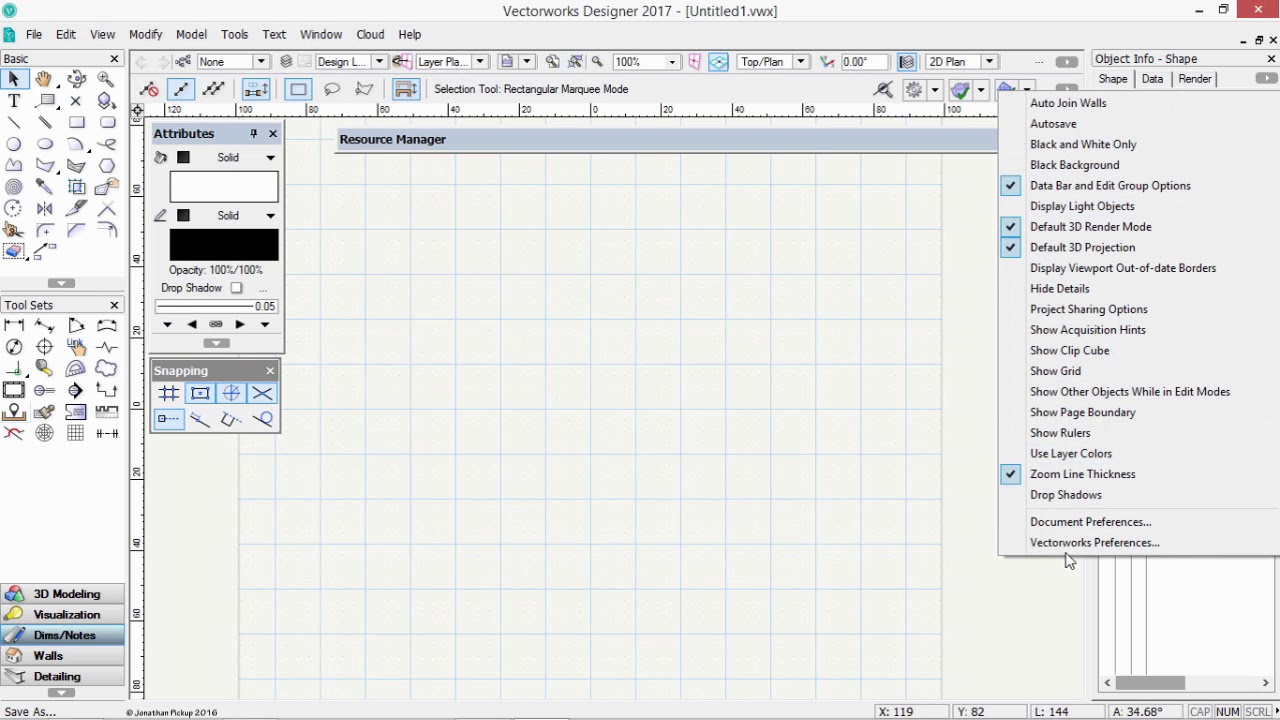Toggle Snap to Grid in Snapping palette
1280x720 pixels.
tap(168, 393)
